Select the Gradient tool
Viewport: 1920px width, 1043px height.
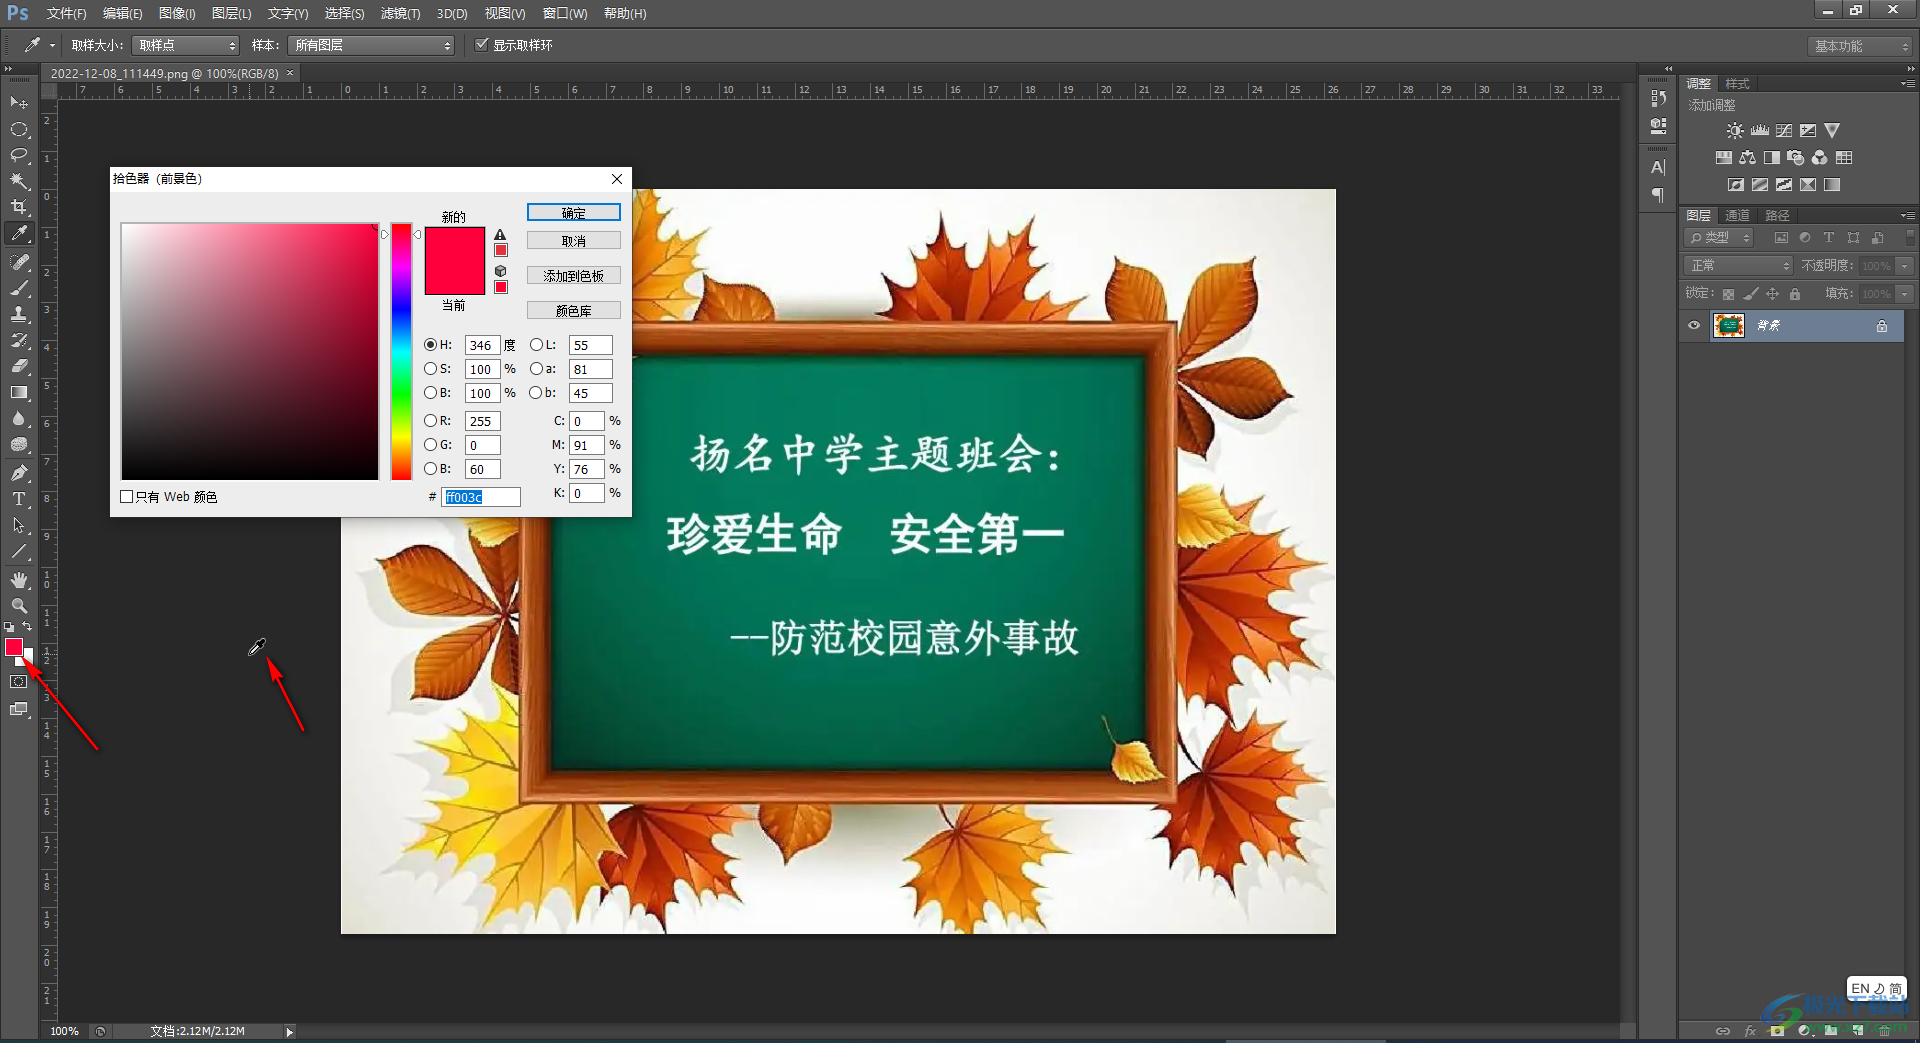[18, 392]
